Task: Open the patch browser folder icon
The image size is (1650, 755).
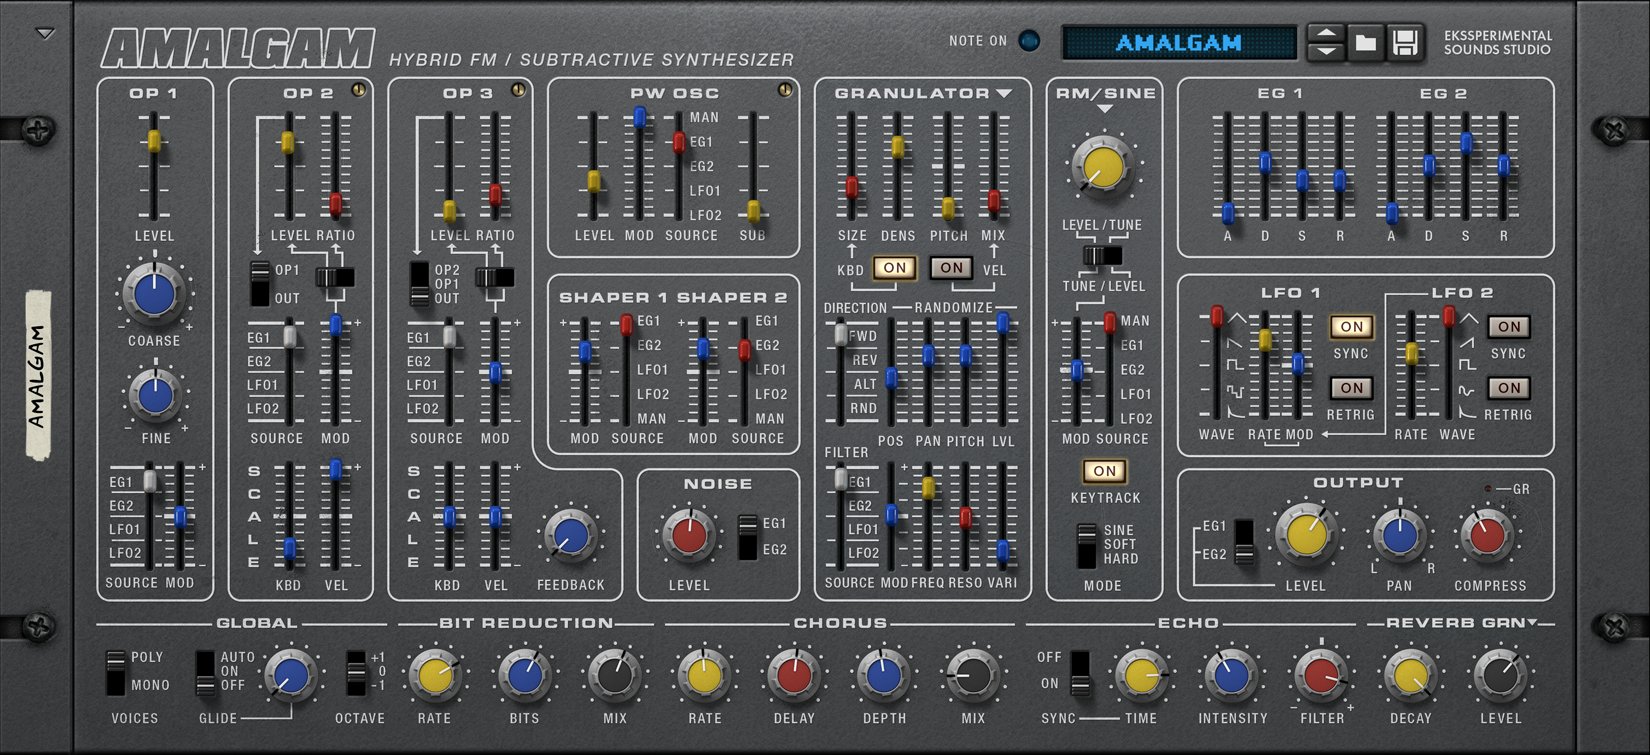Action: (x=1365, y=43)
